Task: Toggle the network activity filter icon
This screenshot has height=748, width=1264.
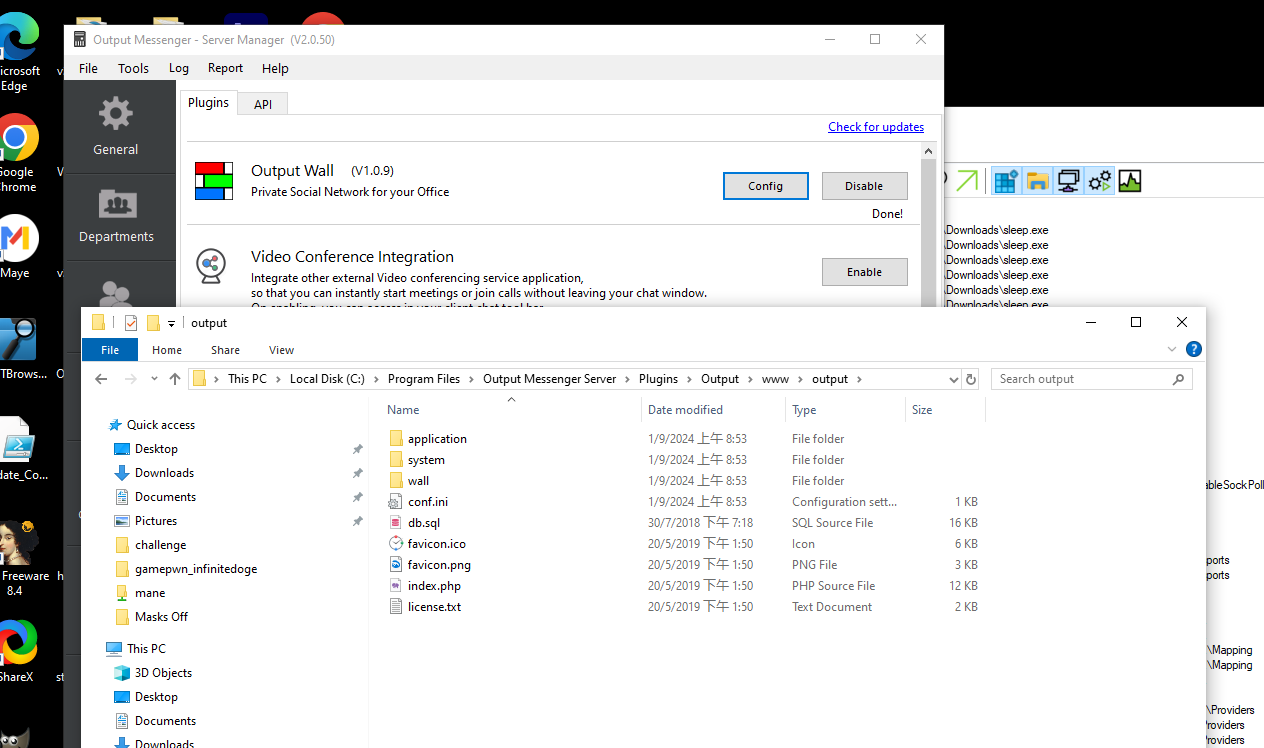Action: tap(1068, 181)
